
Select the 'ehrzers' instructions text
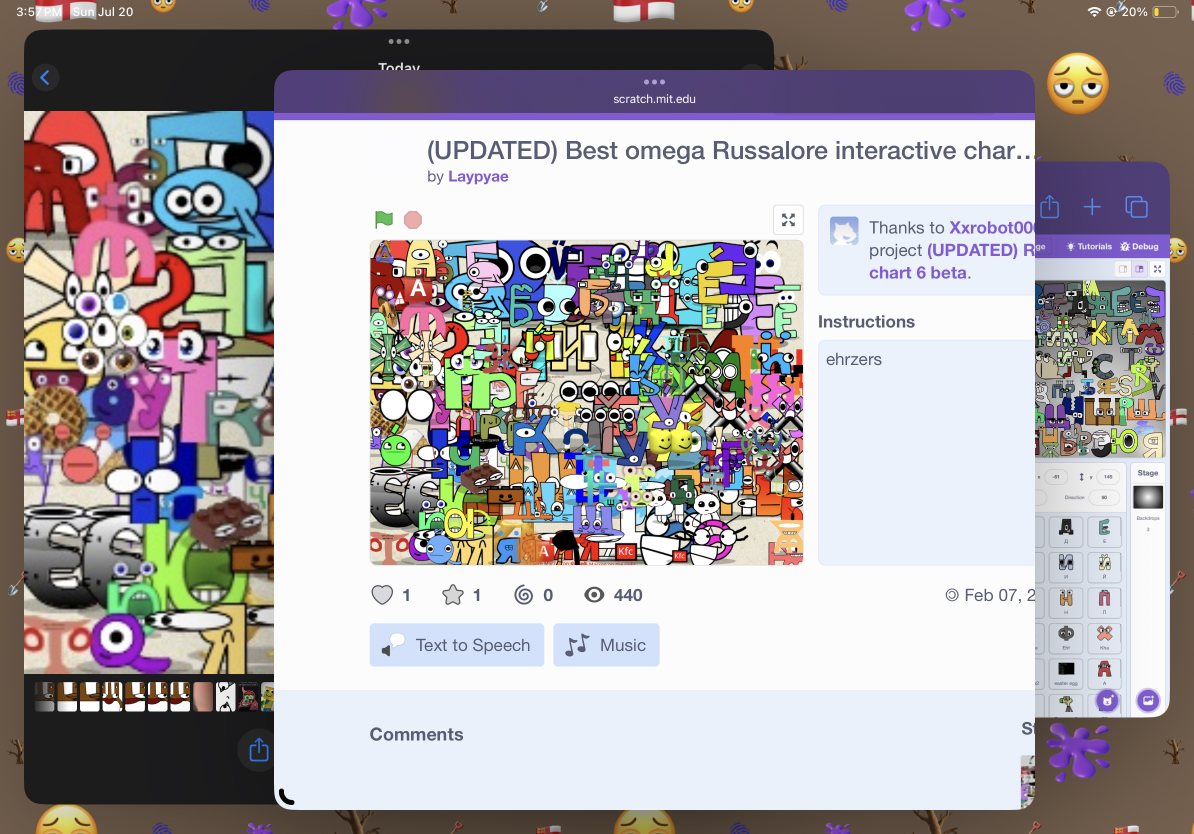coord(854,359)
